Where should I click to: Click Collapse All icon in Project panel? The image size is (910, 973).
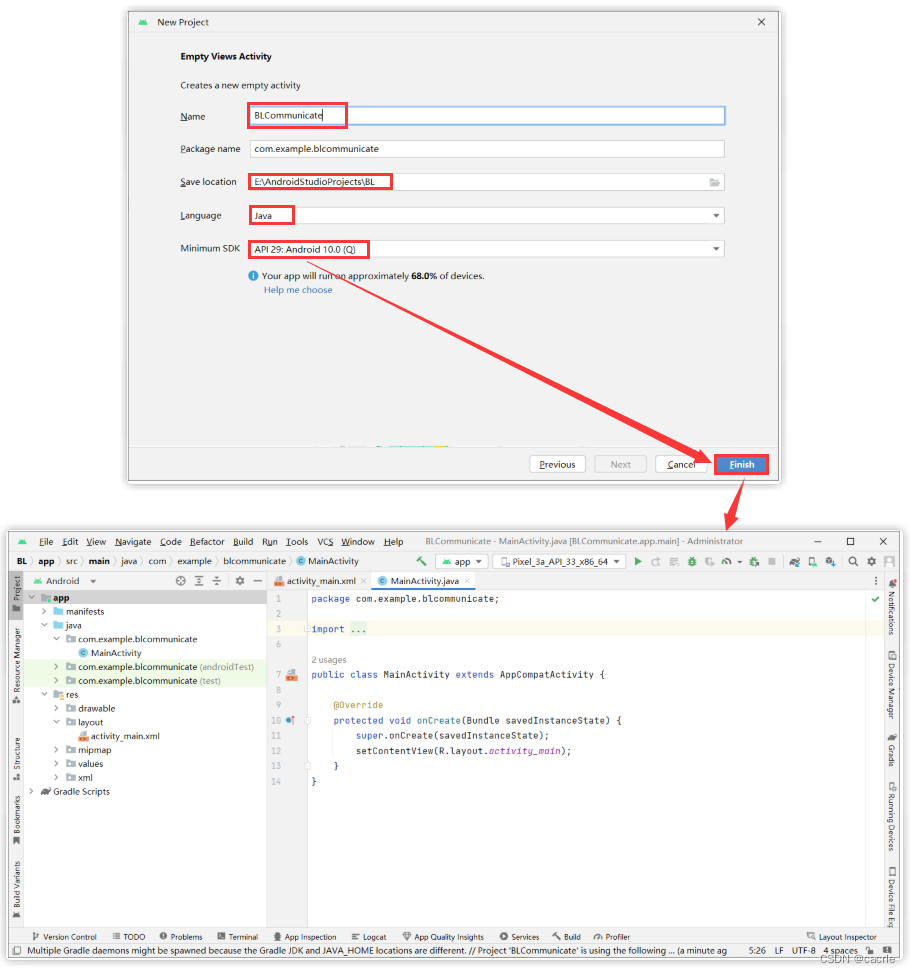tap(217, 581)
